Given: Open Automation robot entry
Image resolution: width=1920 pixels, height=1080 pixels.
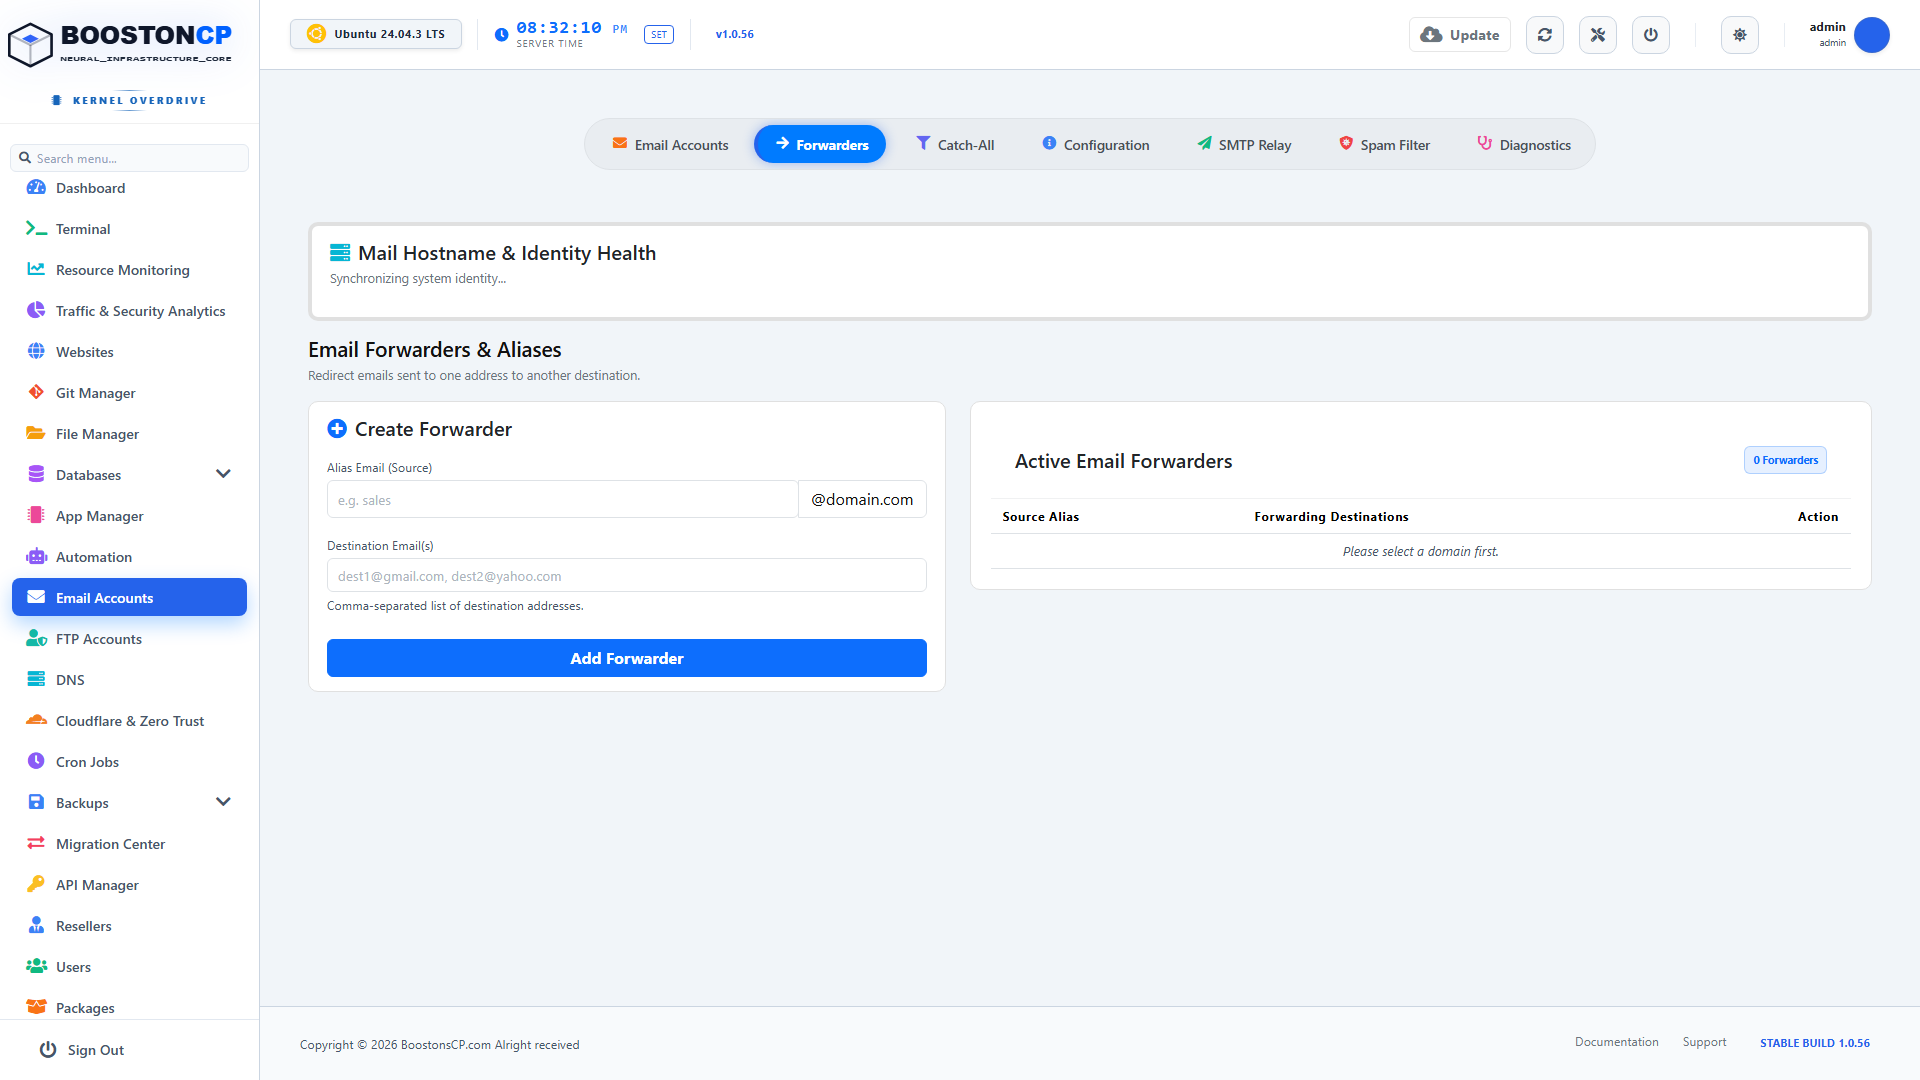Looking at the screenshot, I should [129, 557].
